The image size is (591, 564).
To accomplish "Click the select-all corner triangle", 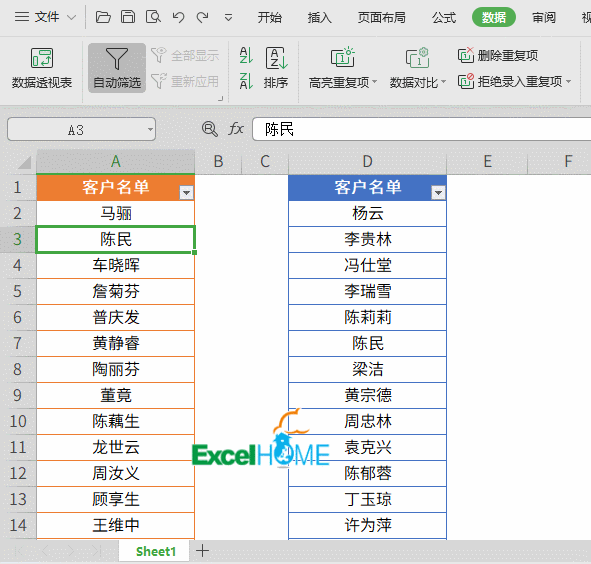I will [x=25, y=162].
